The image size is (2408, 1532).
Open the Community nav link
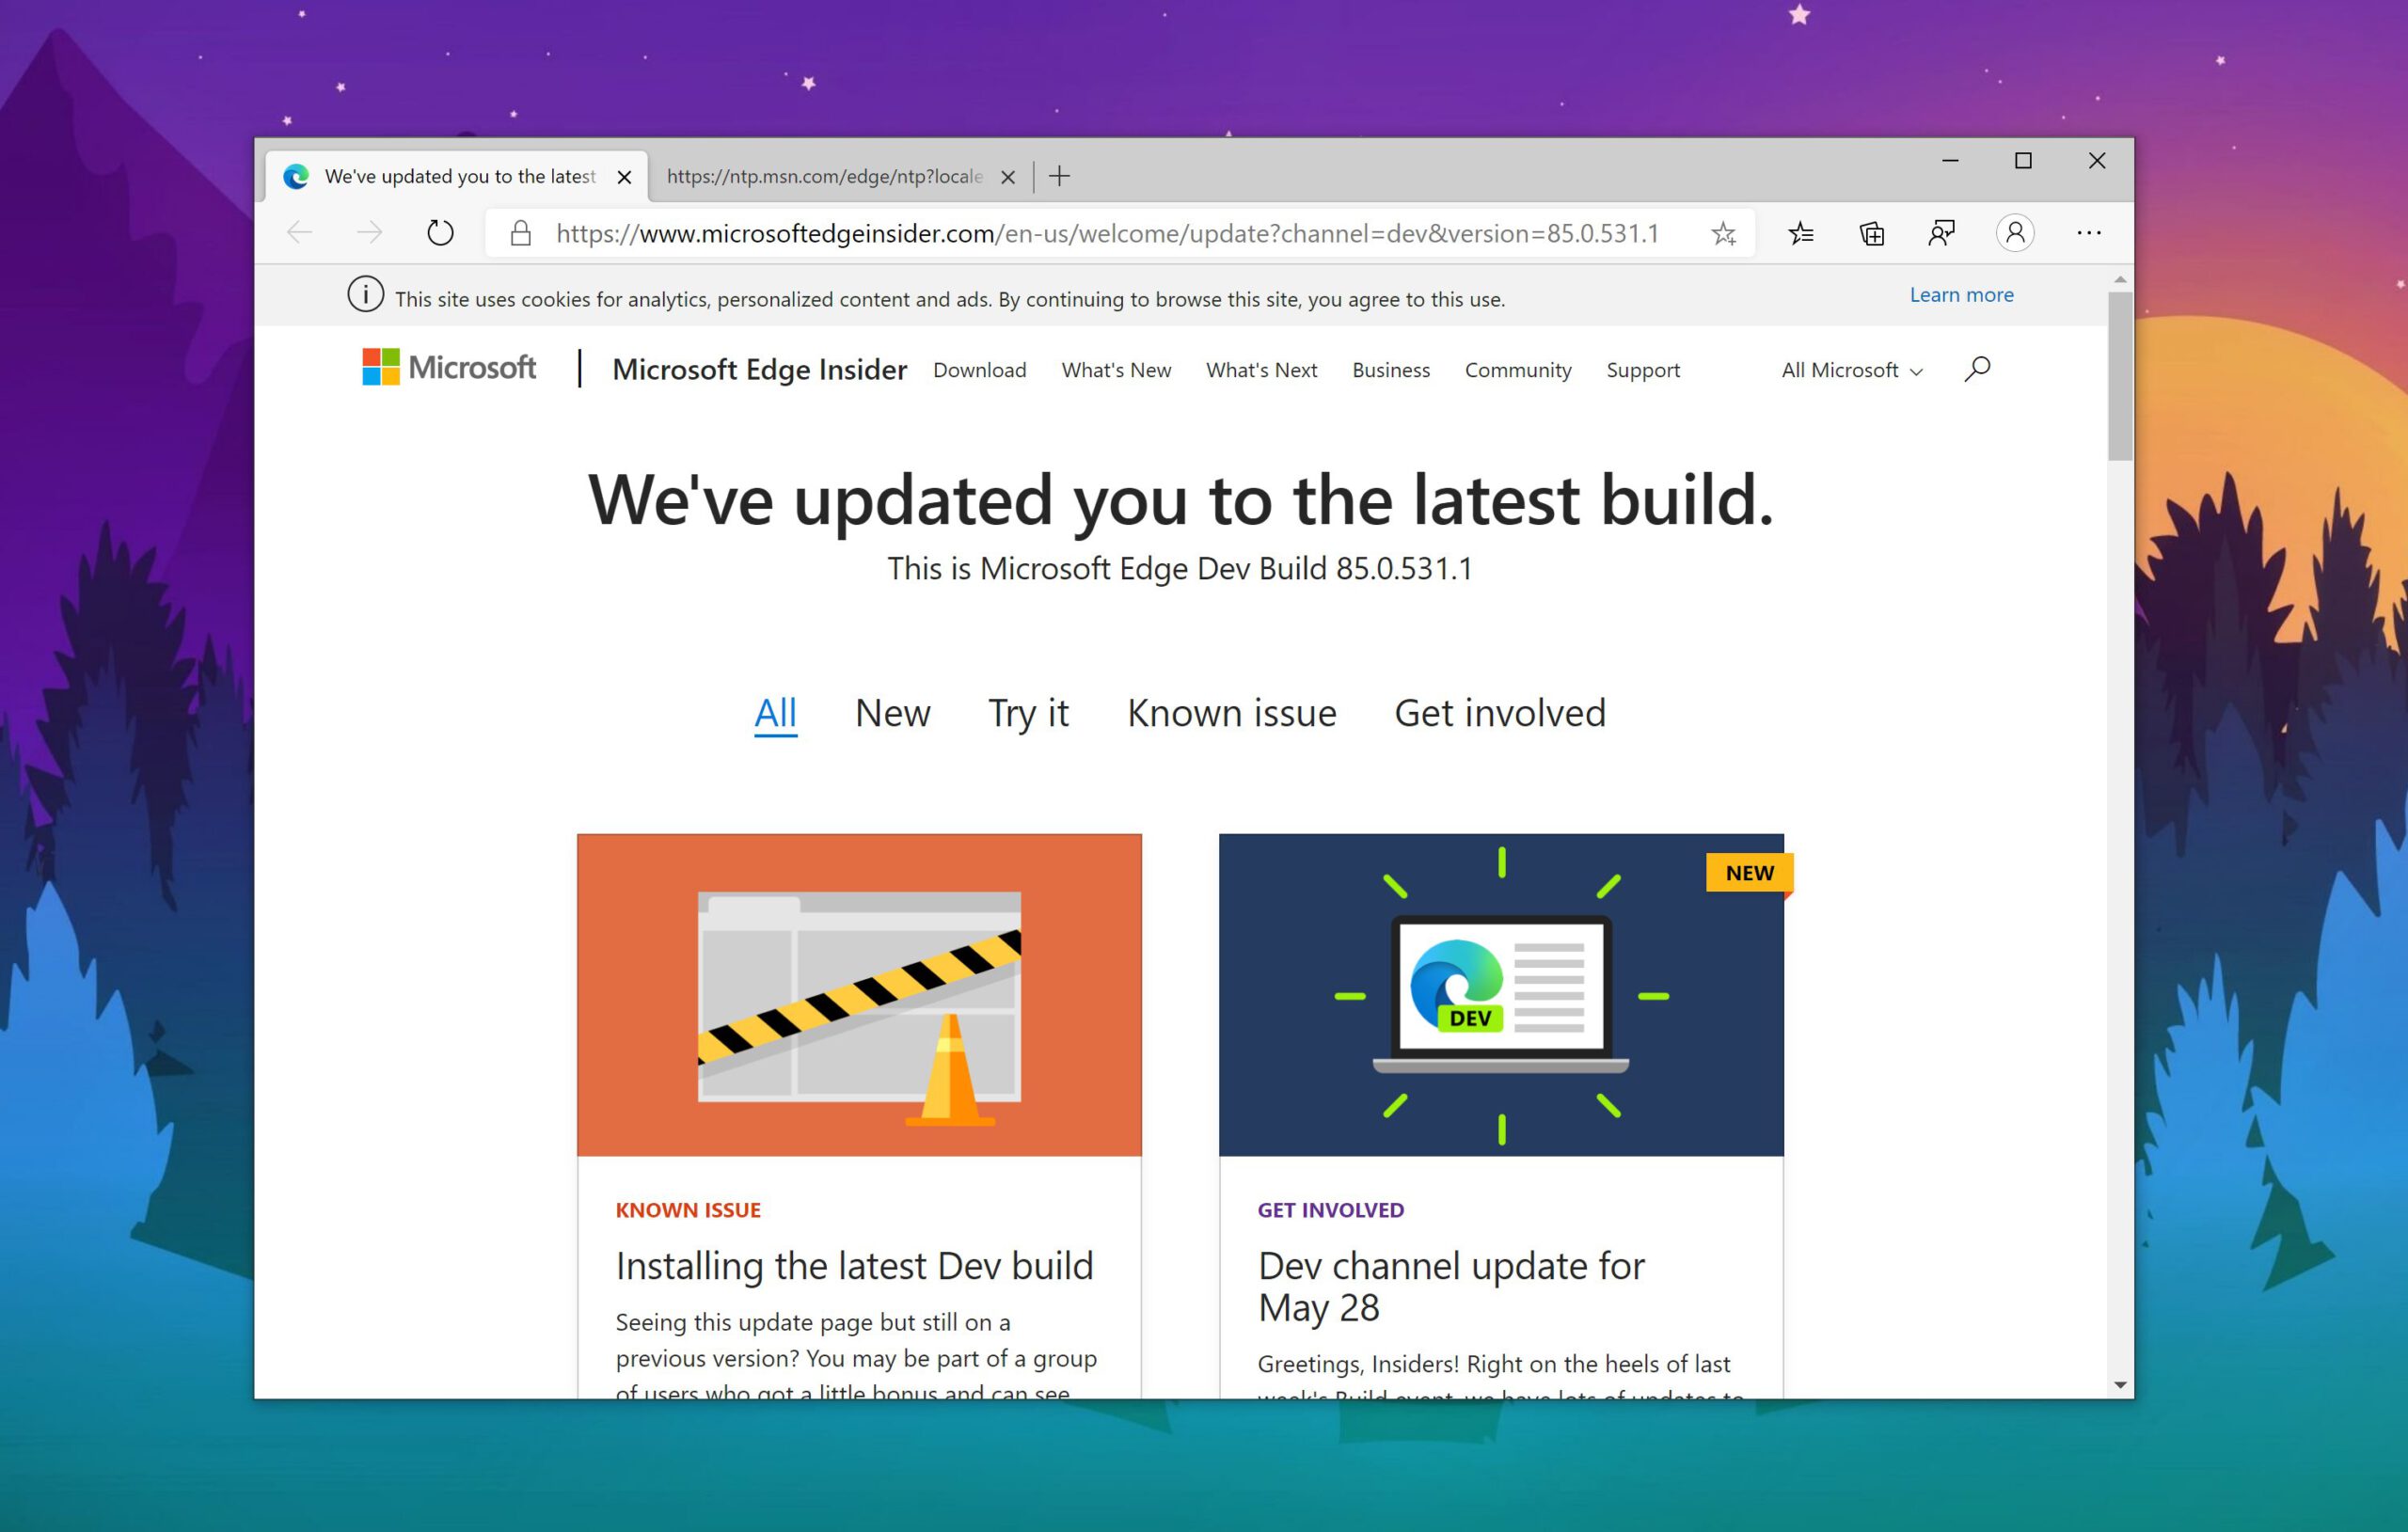tap(1518, 371)
